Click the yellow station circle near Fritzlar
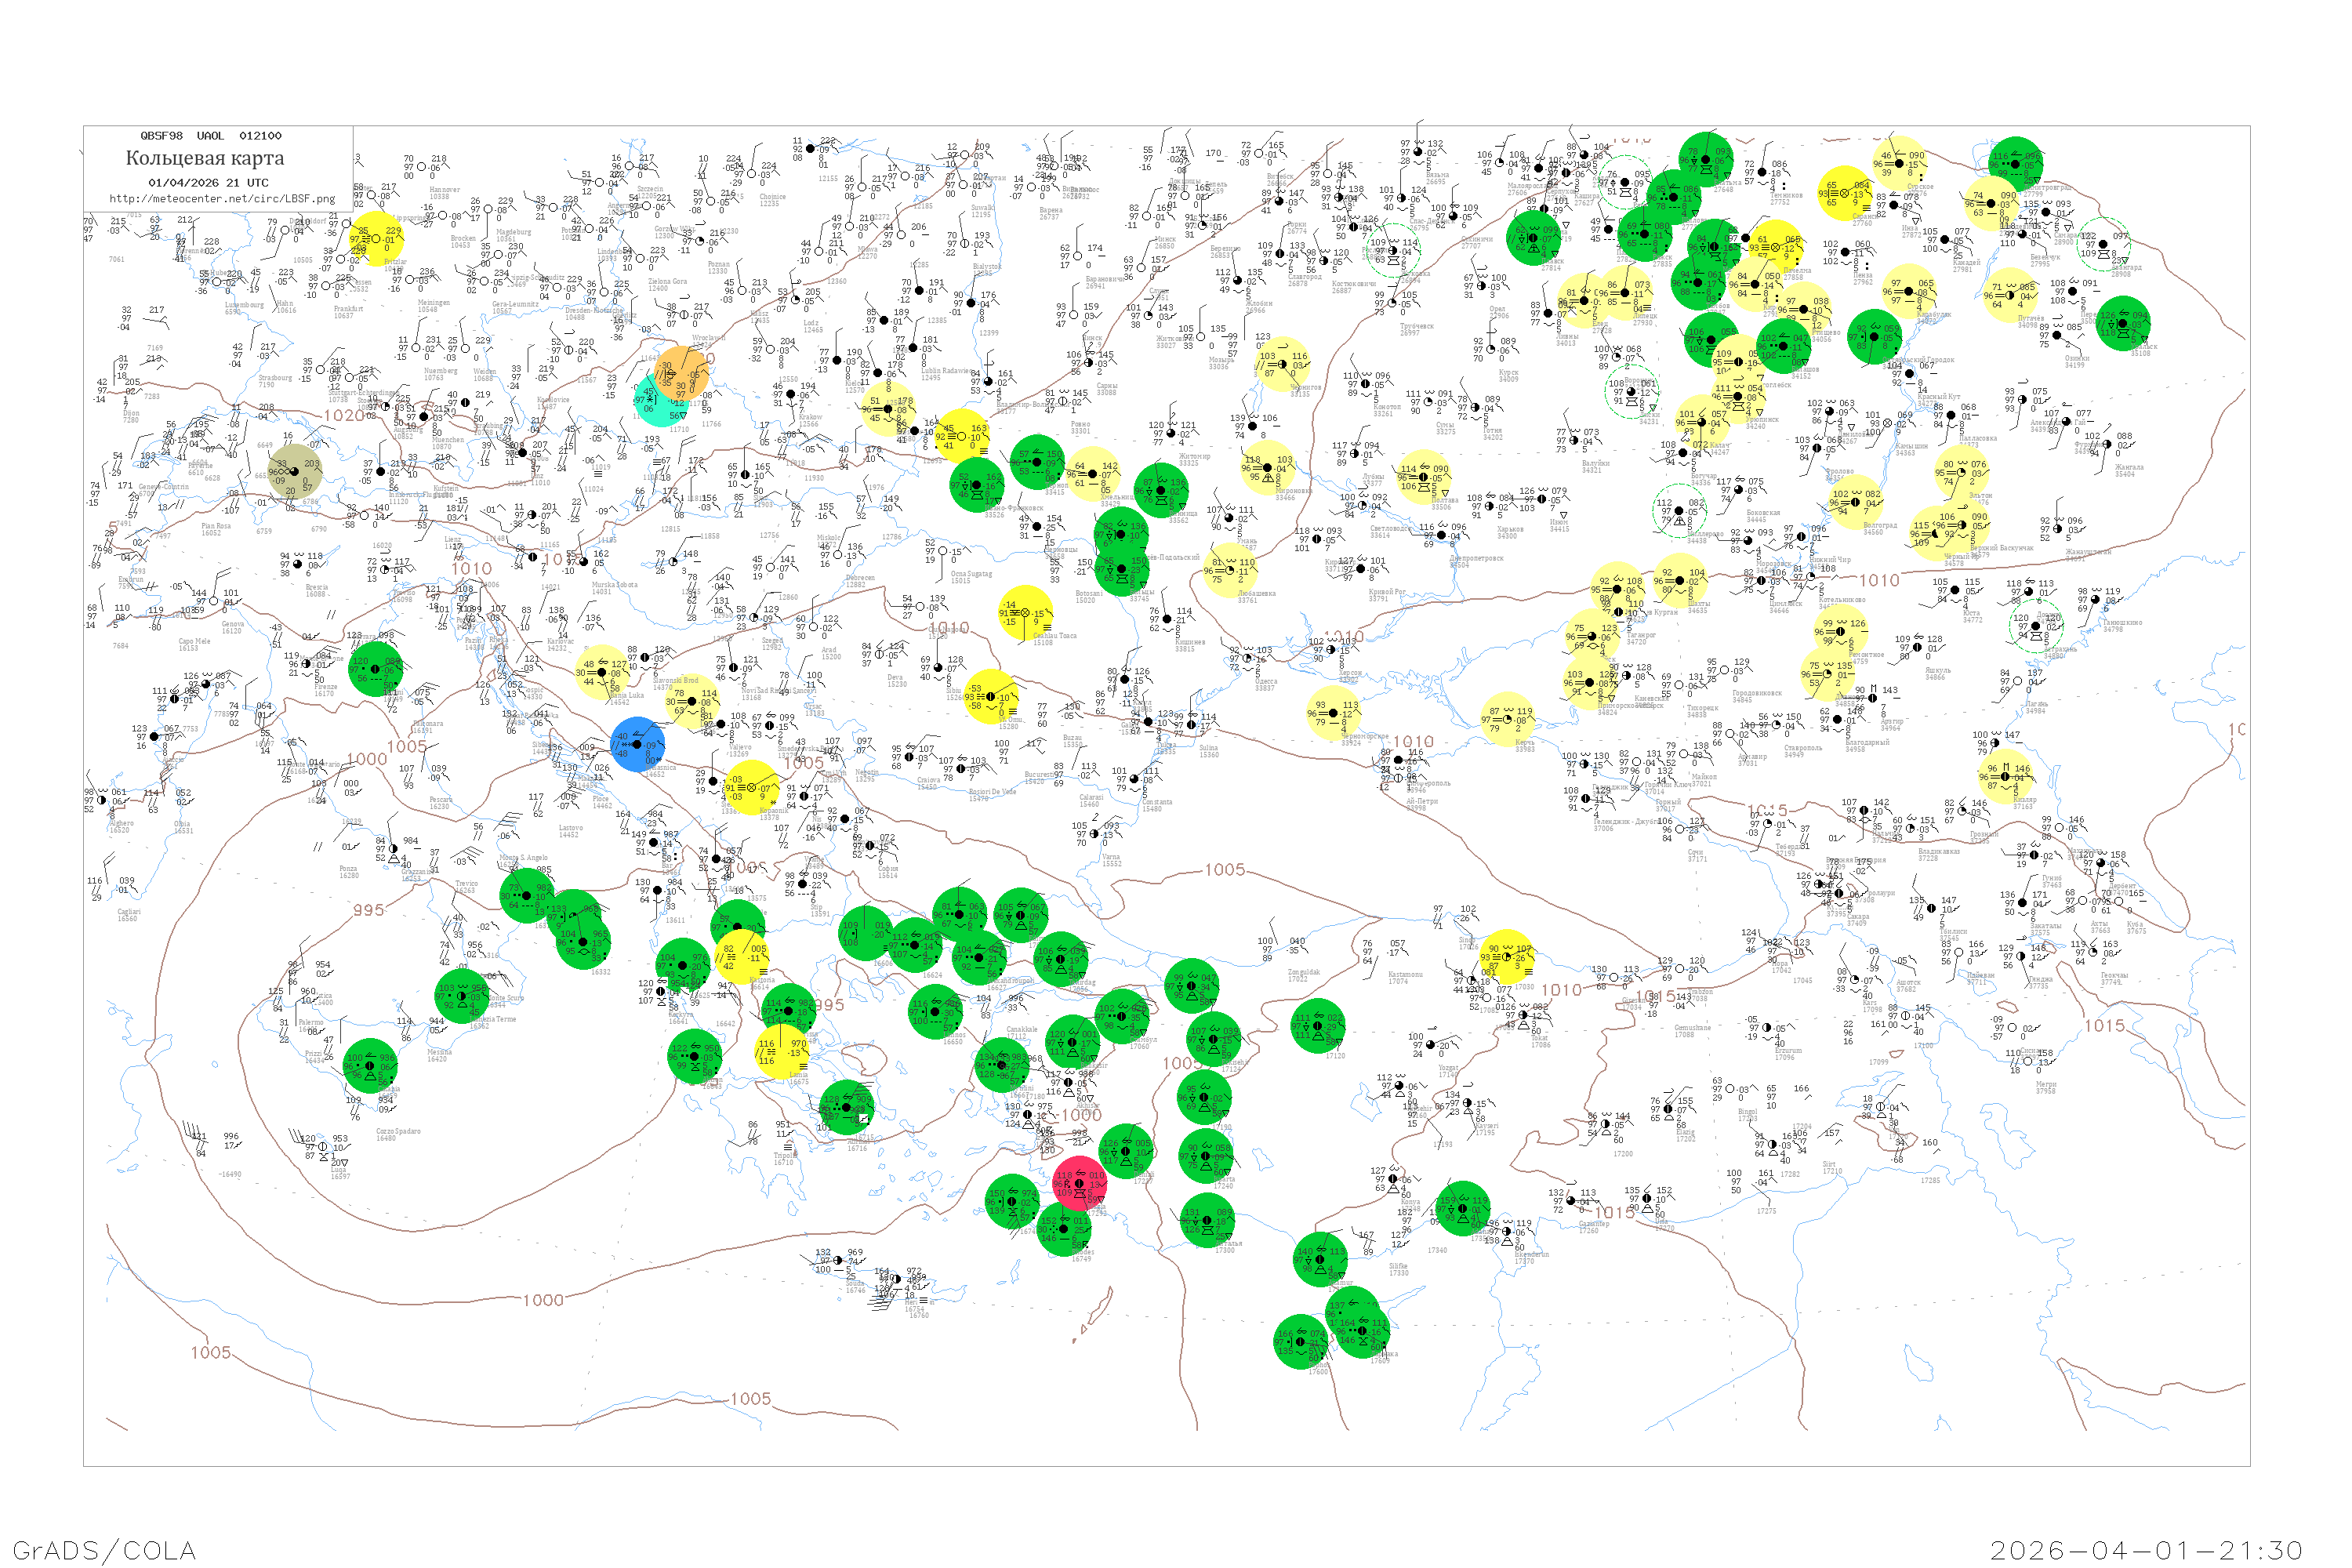The image size is (2352, 1568). (x=378, y=239)
